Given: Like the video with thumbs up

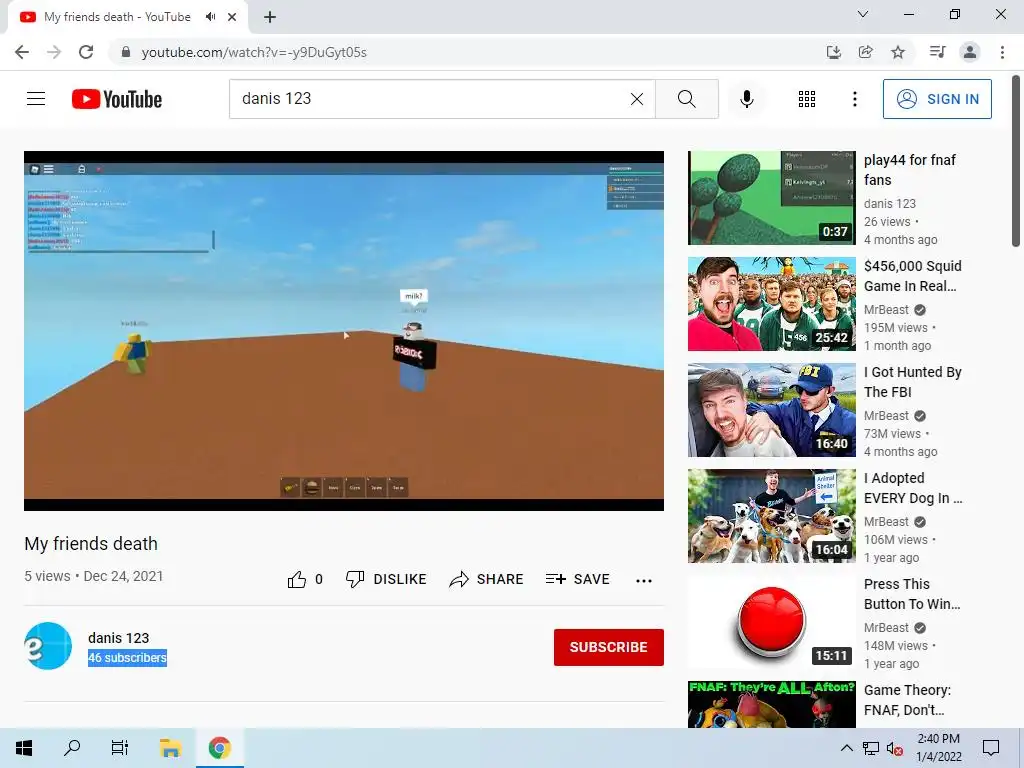Looking at the screenshot, I should click(297, 579).
